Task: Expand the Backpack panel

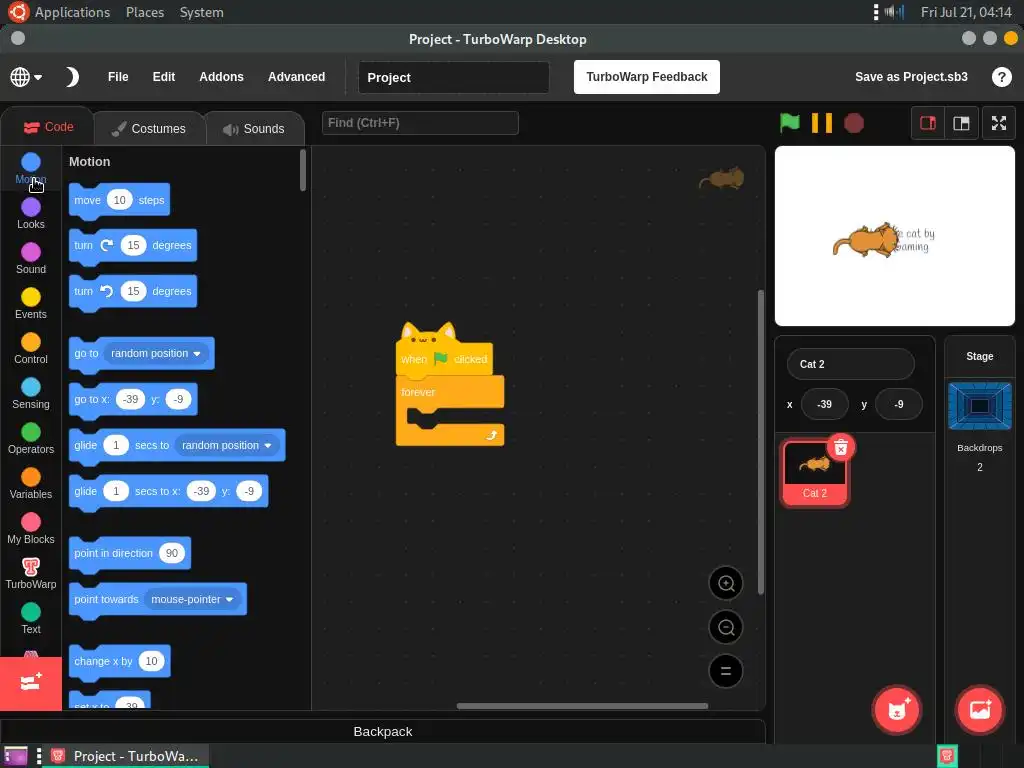Action: [x=383, y=731]
